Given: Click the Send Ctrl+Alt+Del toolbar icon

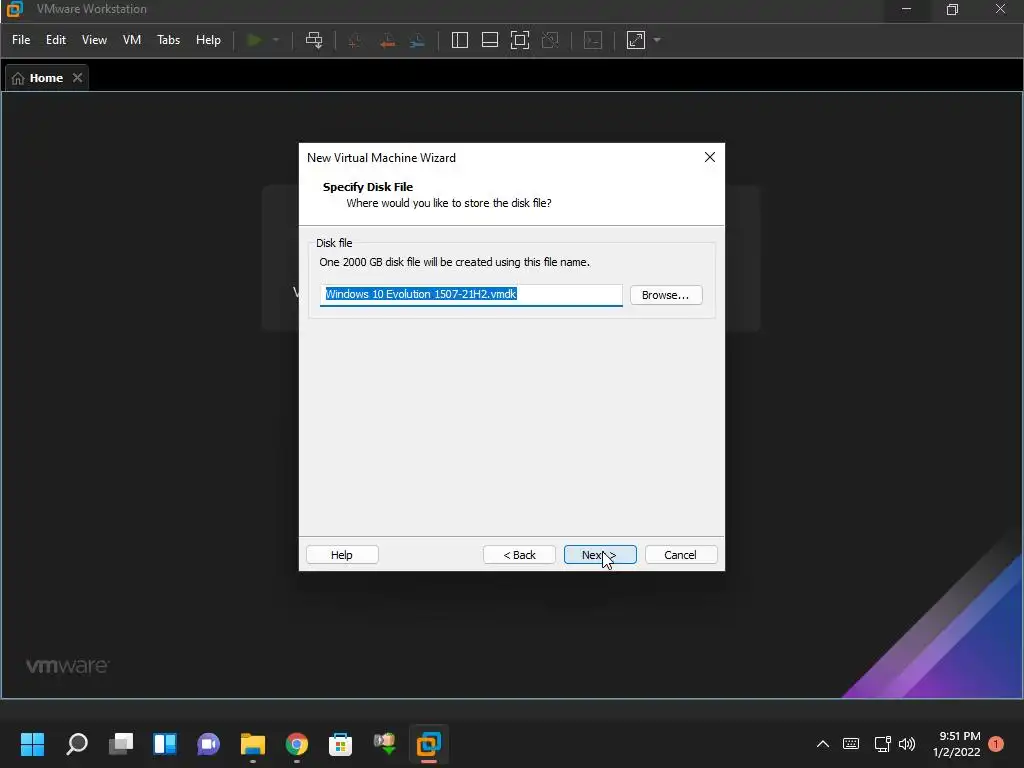Looking at the screenshot, I should pyautogui.click(x=314, y=40).
